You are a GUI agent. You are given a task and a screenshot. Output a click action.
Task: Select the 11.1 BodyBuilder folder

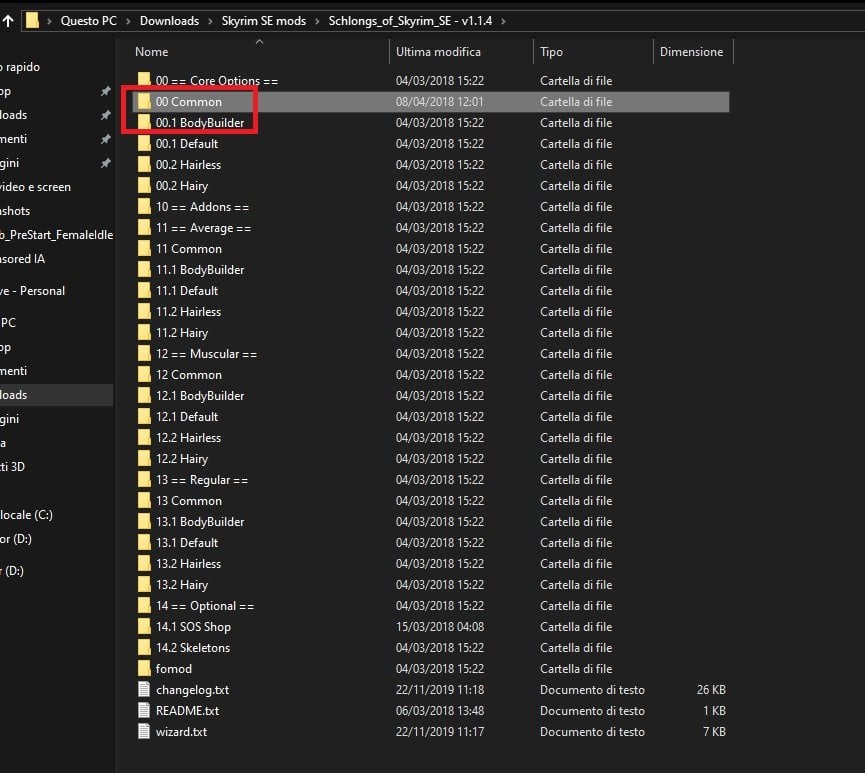(200, 269)
